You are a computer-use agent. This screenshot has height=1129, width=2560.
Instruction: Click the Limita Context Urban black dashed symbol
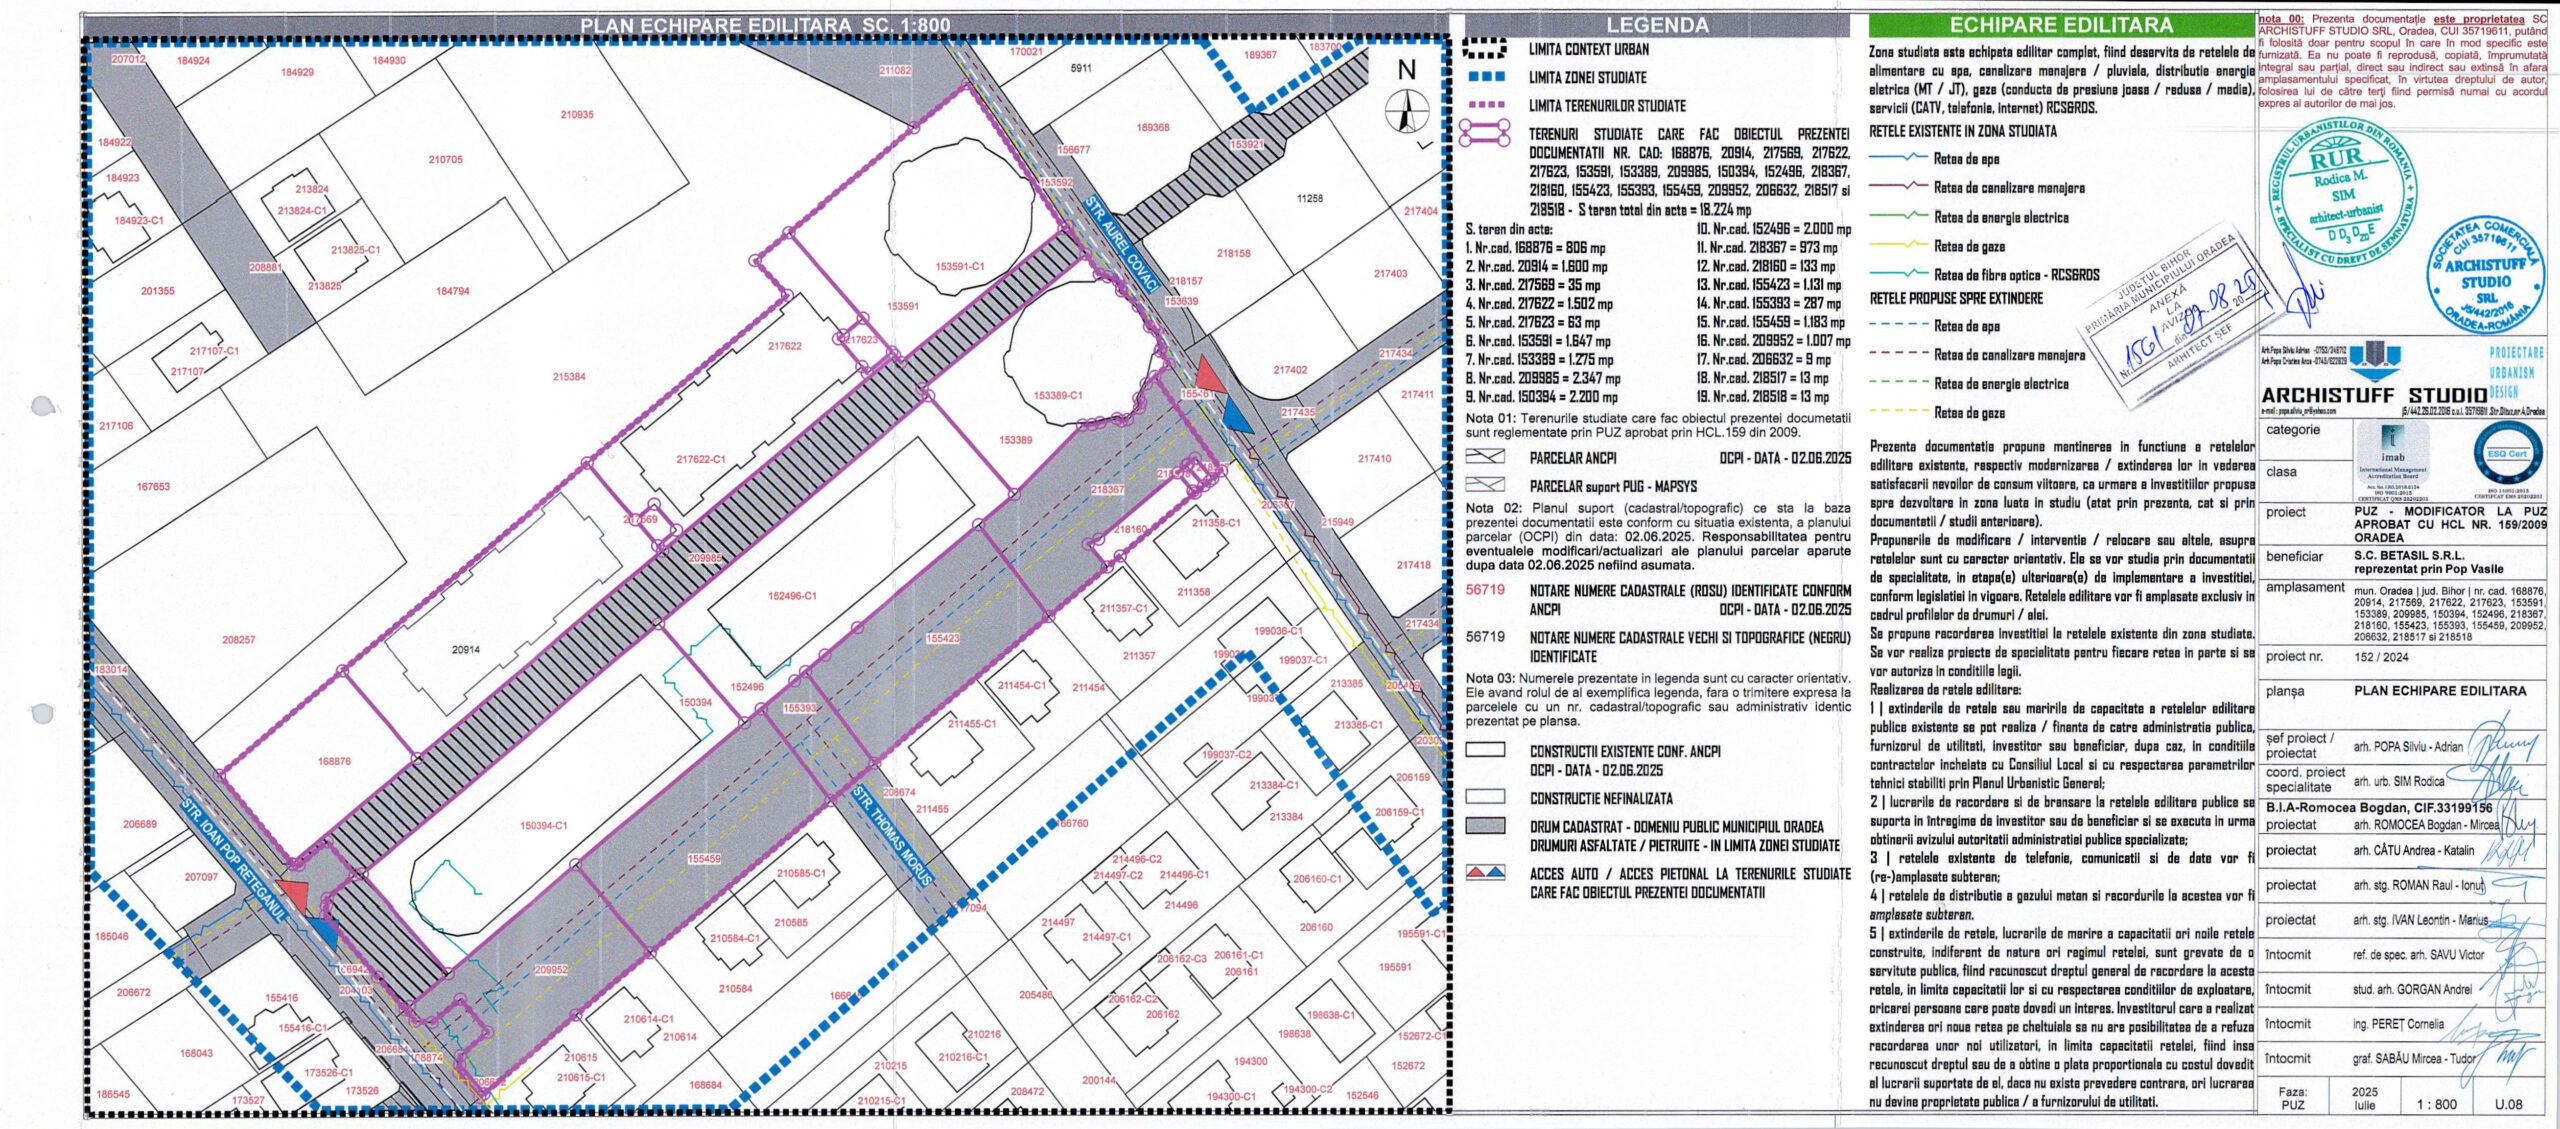click(x=1485, y=49)
